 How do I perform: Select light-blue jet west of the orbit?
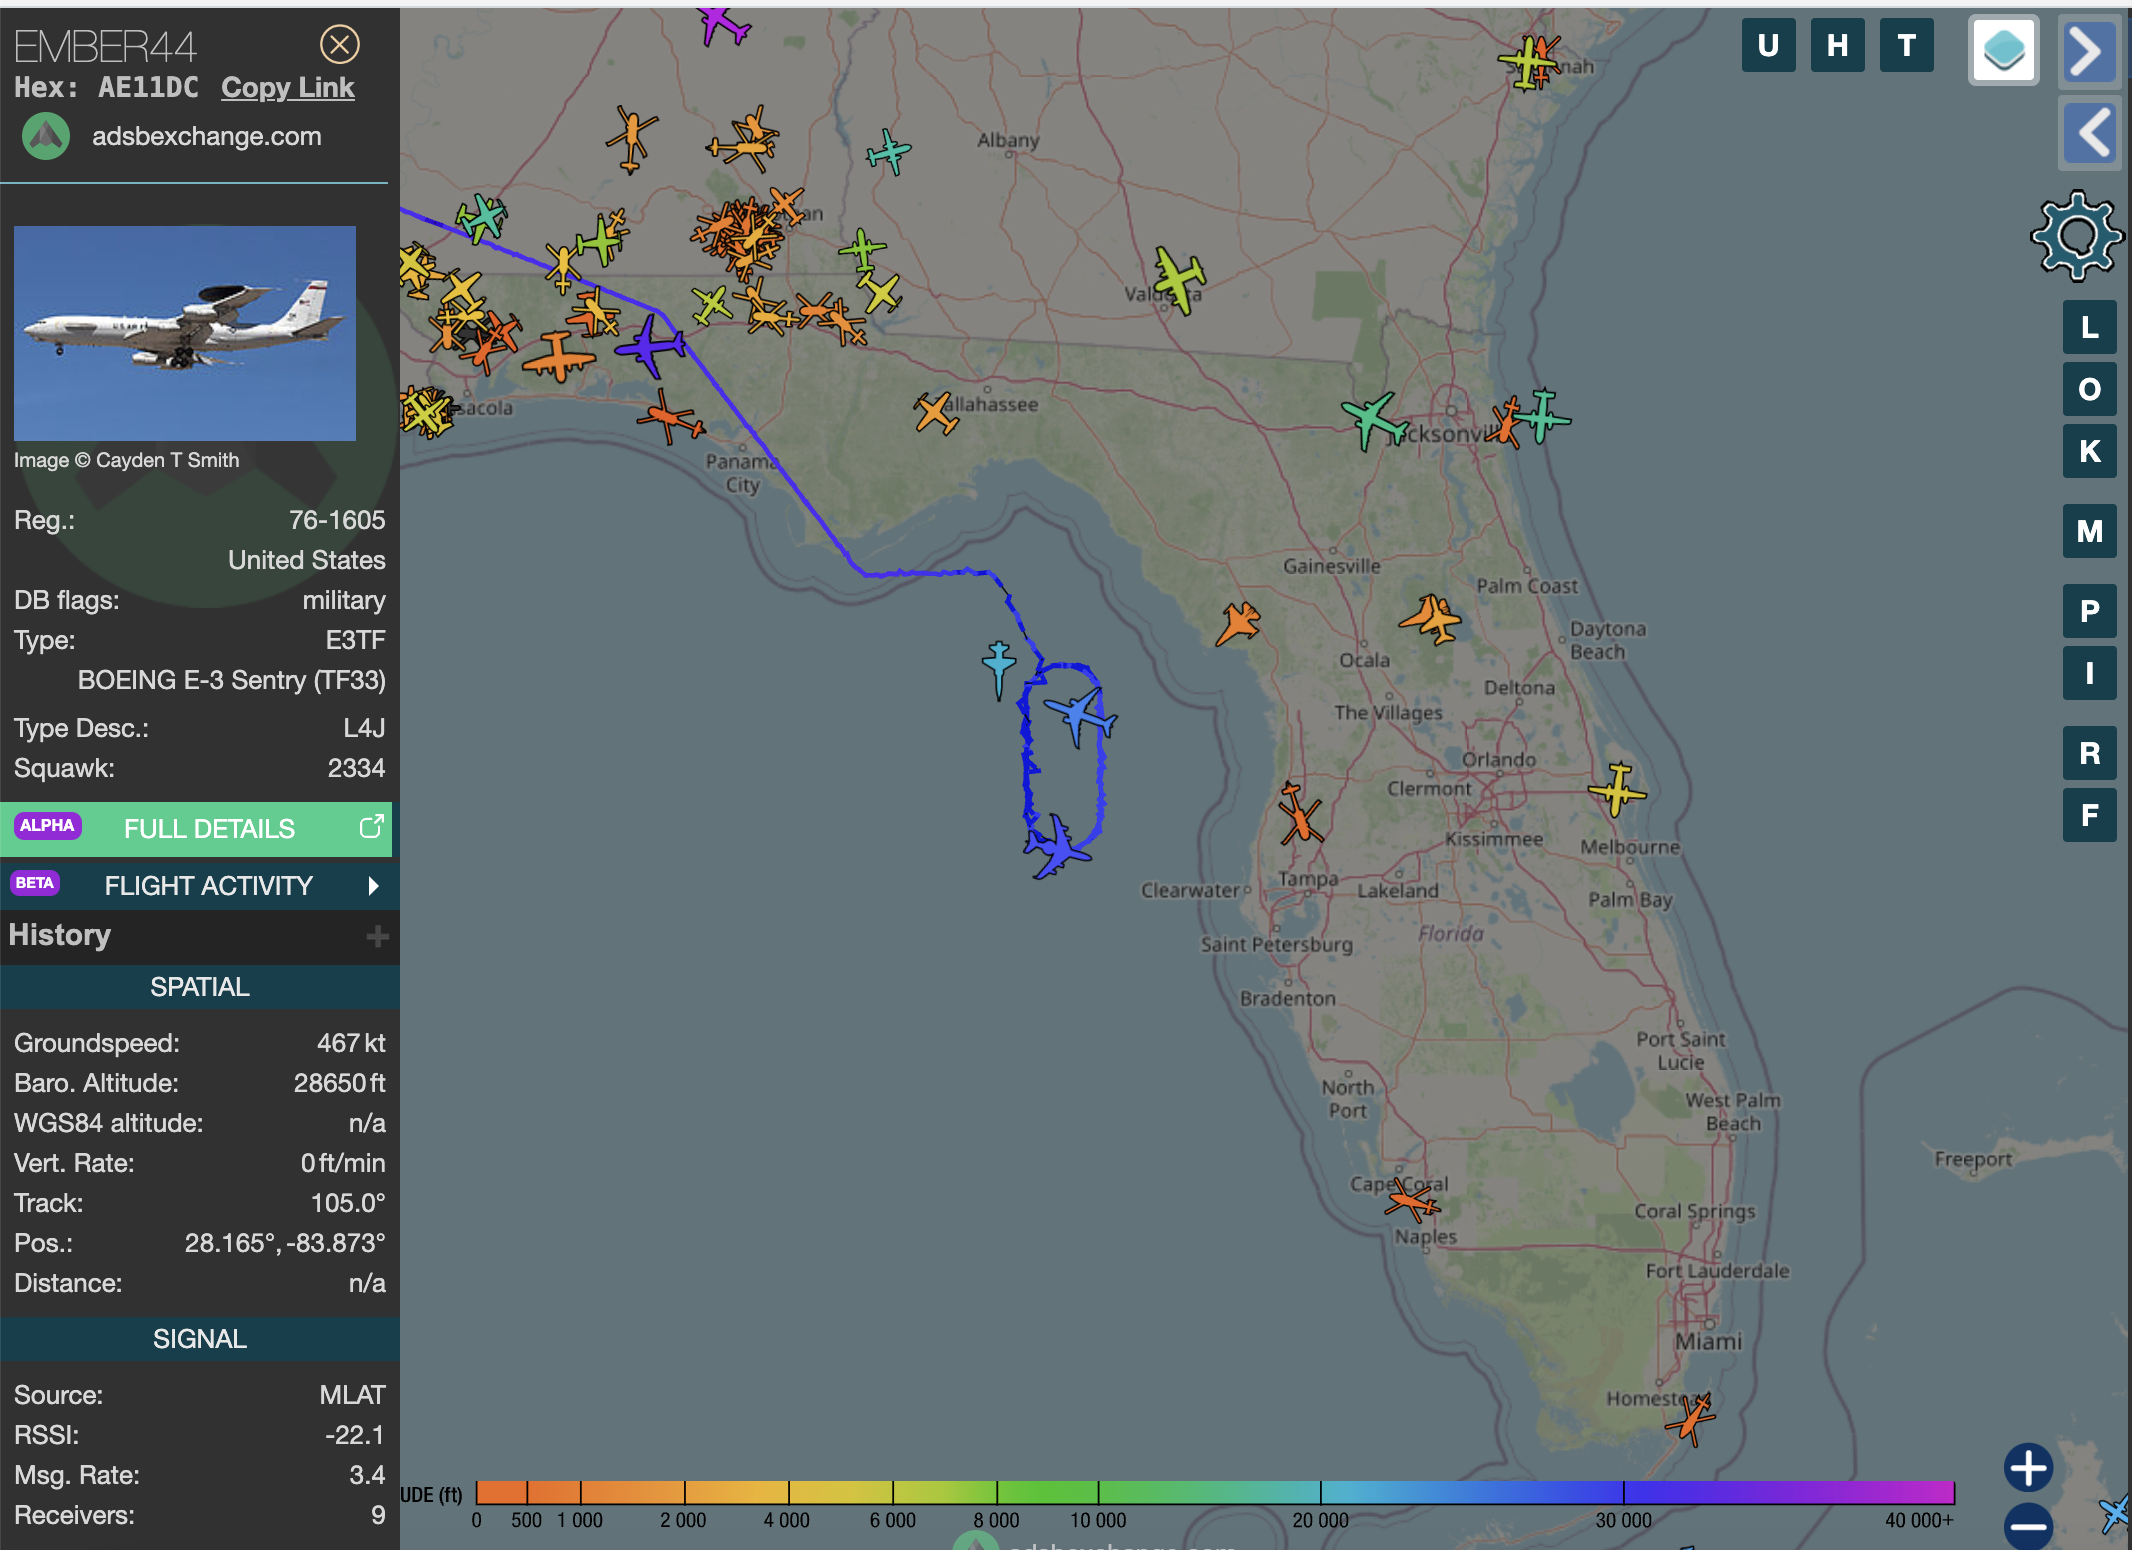(998, 668)
